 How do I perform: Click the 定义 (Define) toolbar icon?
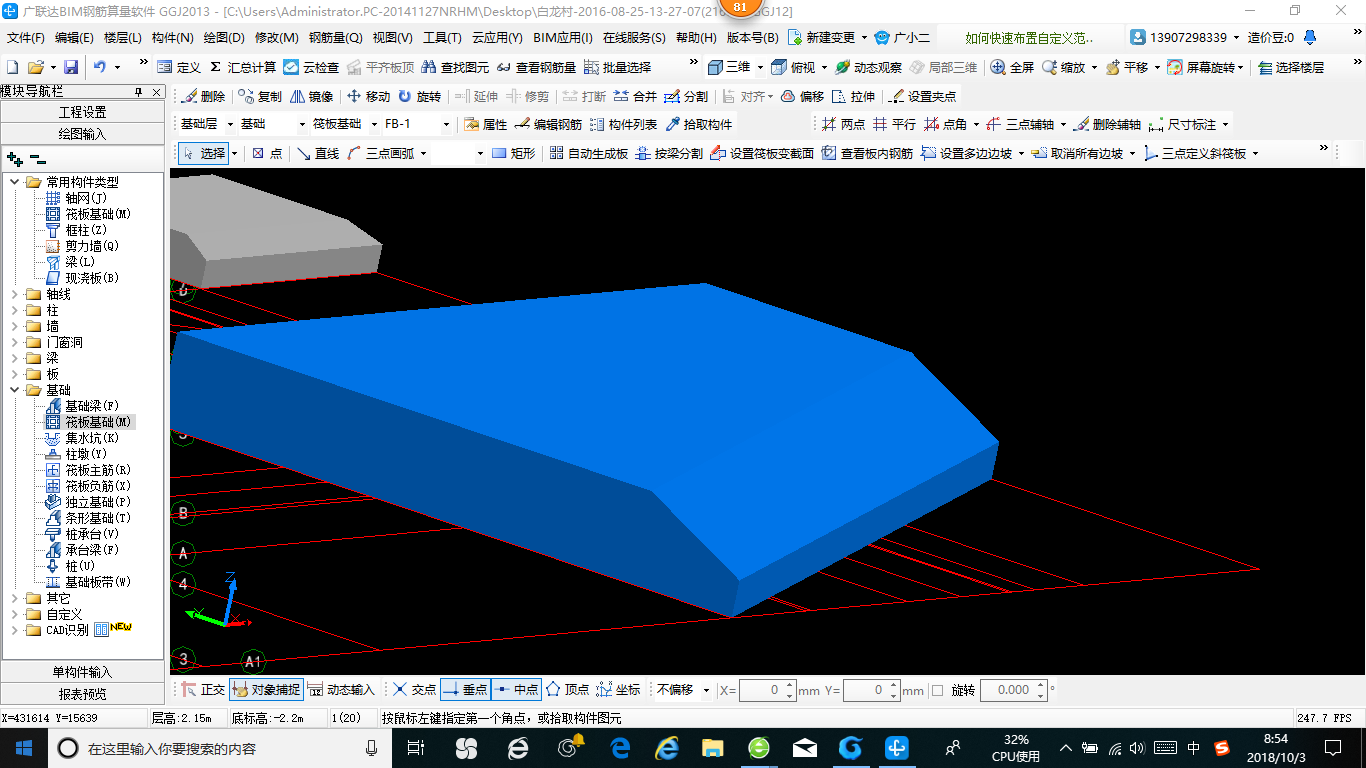tap(179, 67)
